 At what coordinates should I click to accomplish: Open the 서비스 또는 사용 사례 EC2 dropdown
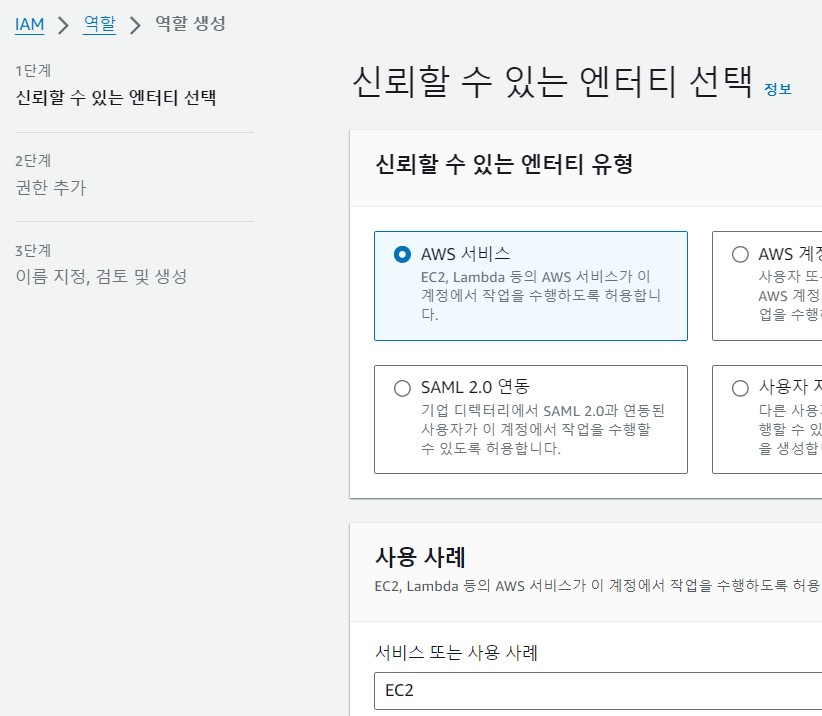click(x=598, y=691)
